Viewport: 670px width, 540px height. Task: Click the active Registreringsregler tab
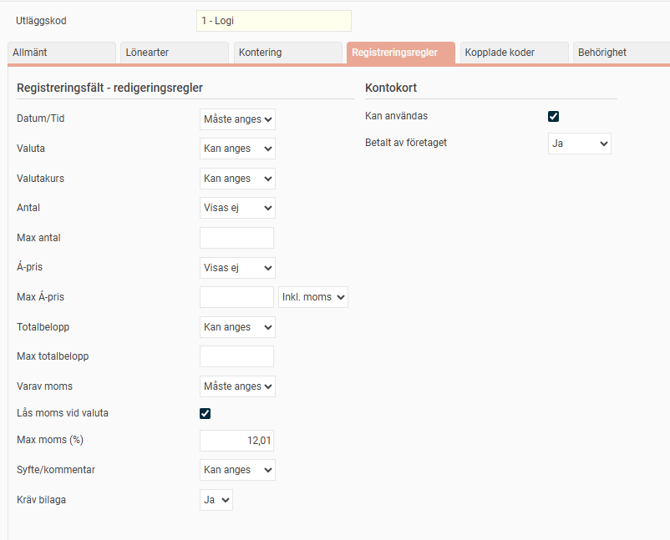click(401, 52)
